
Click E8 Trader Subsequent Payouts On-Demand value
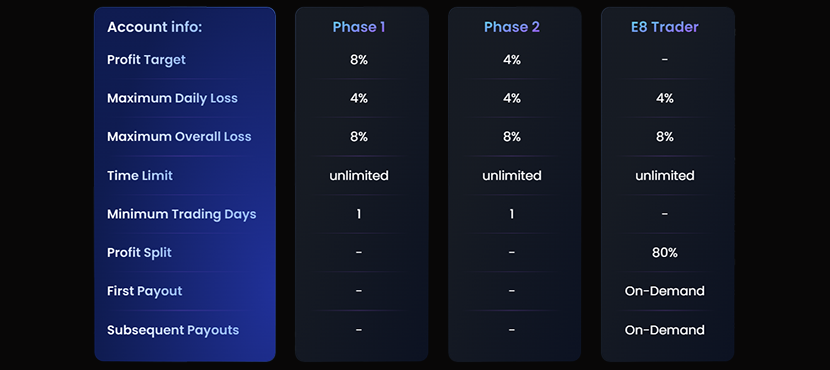point(665,330)
